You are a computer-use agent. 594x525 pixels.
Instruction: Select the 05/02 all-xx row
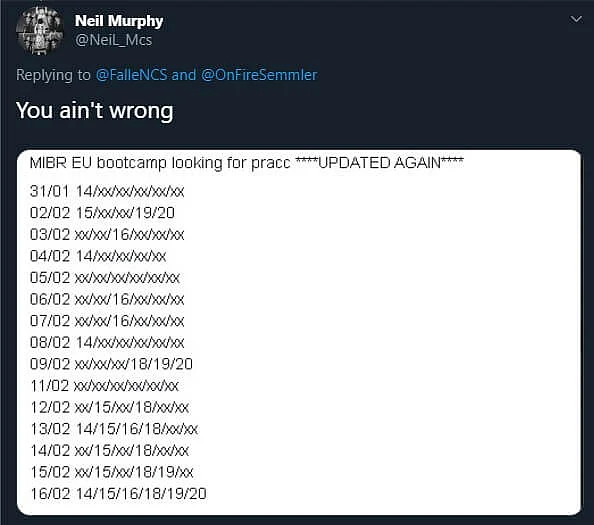(105, 278)
